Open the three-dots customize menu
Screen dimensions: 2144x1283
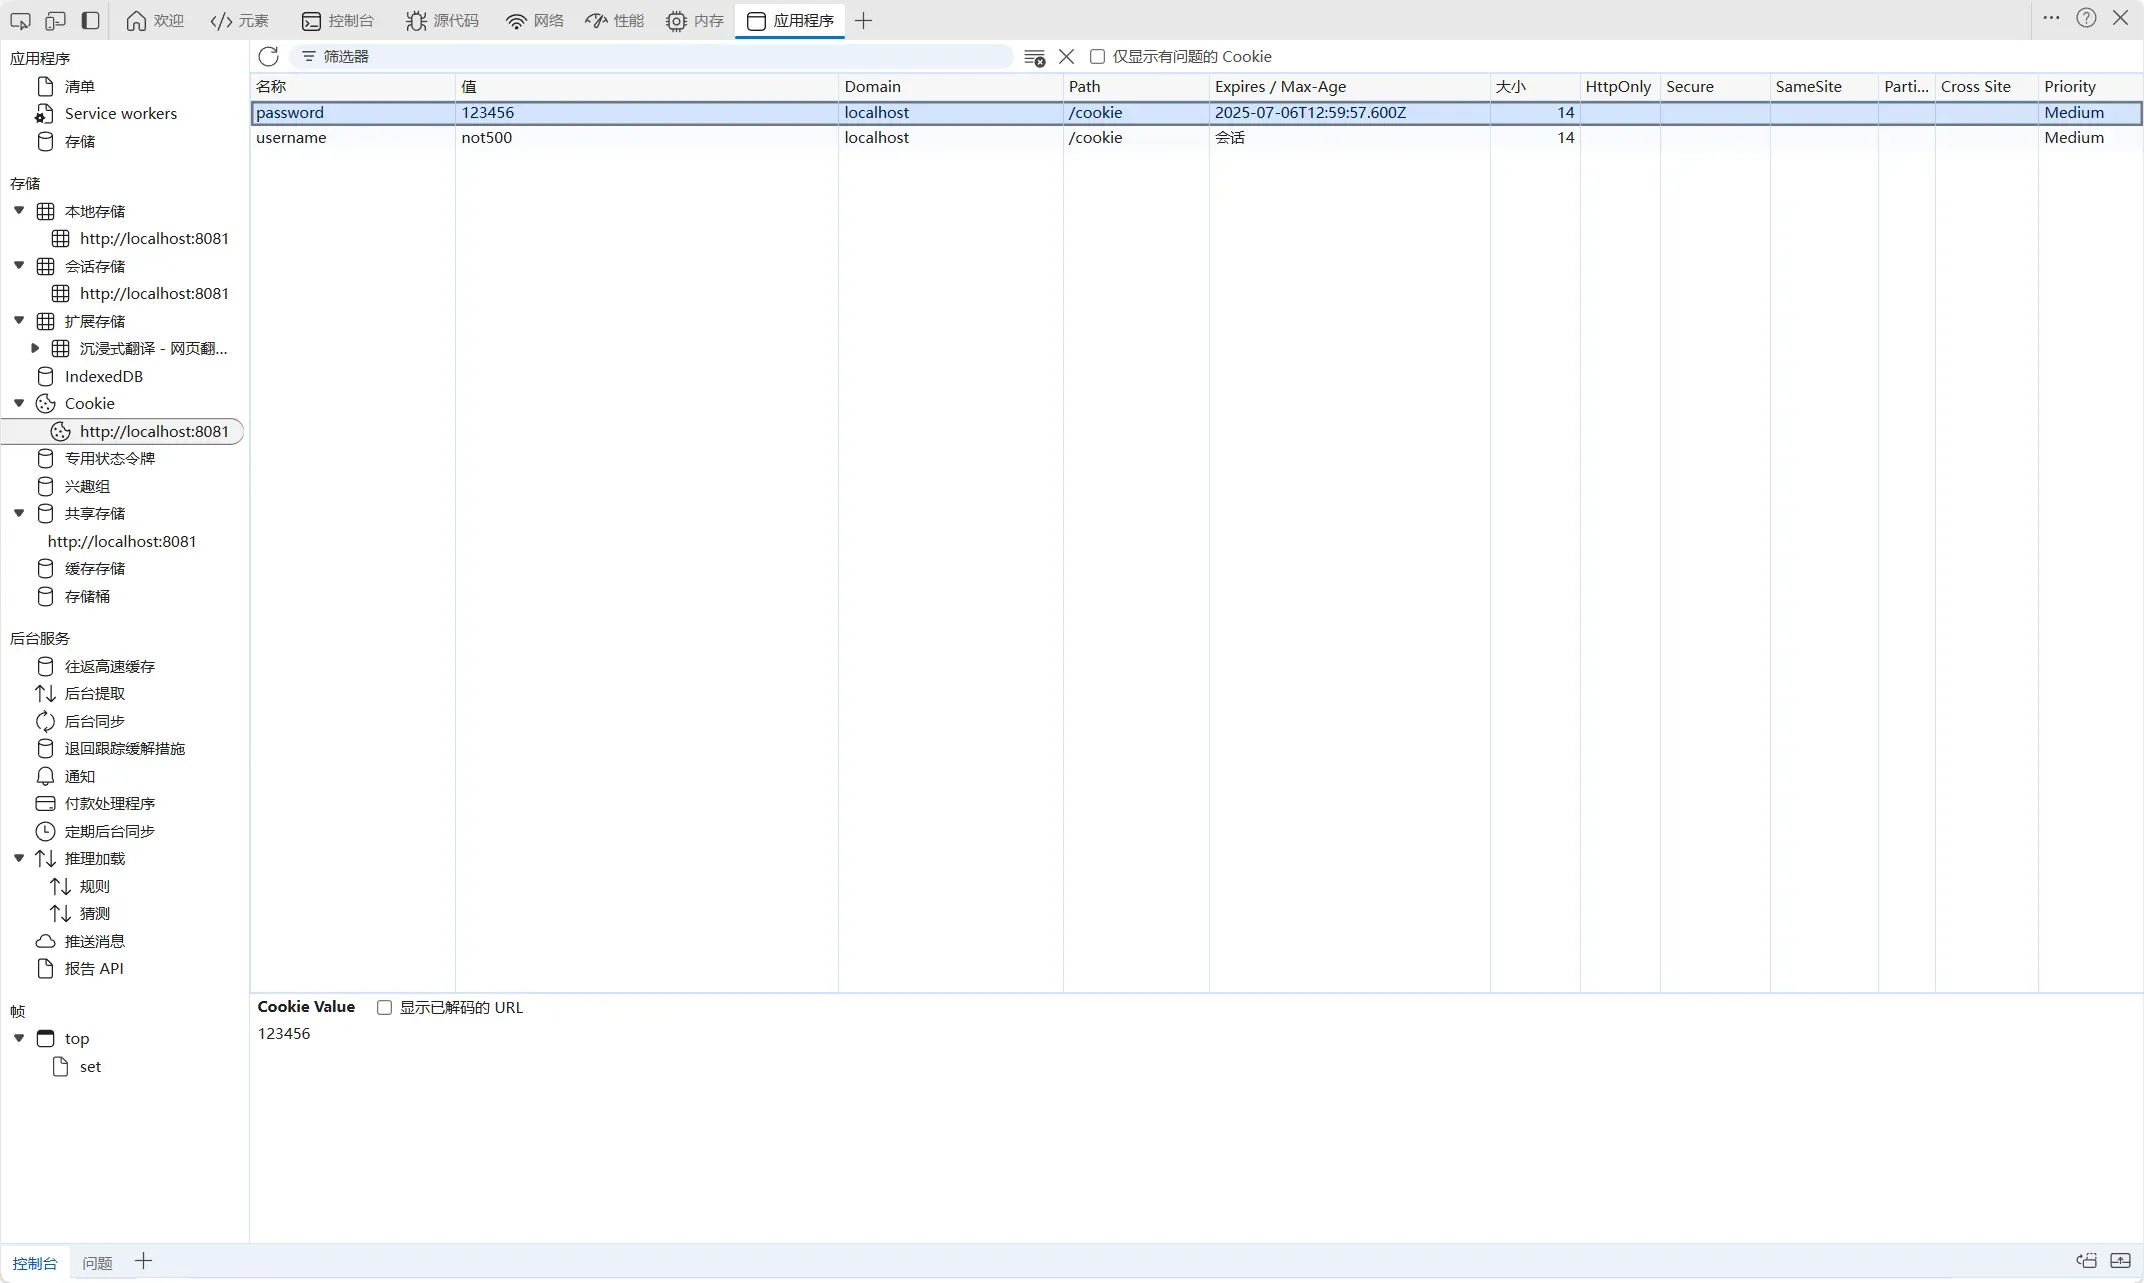point(2051,18)
